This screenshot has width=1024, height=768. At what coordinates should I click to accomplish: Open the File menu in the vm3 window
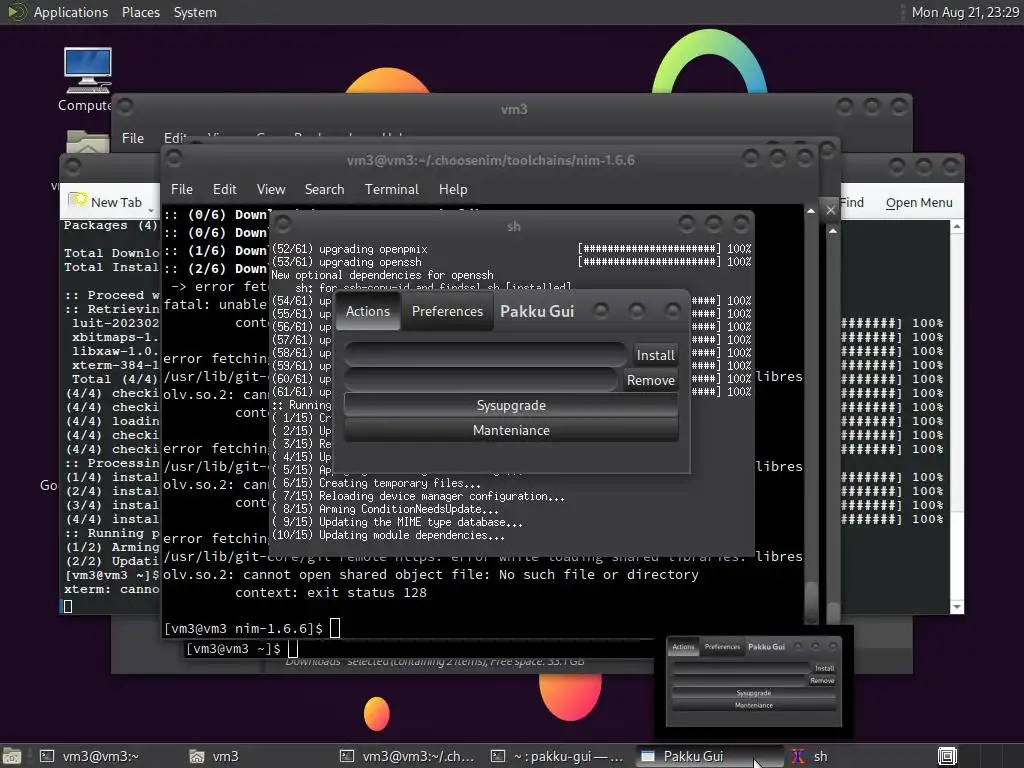(x=133, y=138)
